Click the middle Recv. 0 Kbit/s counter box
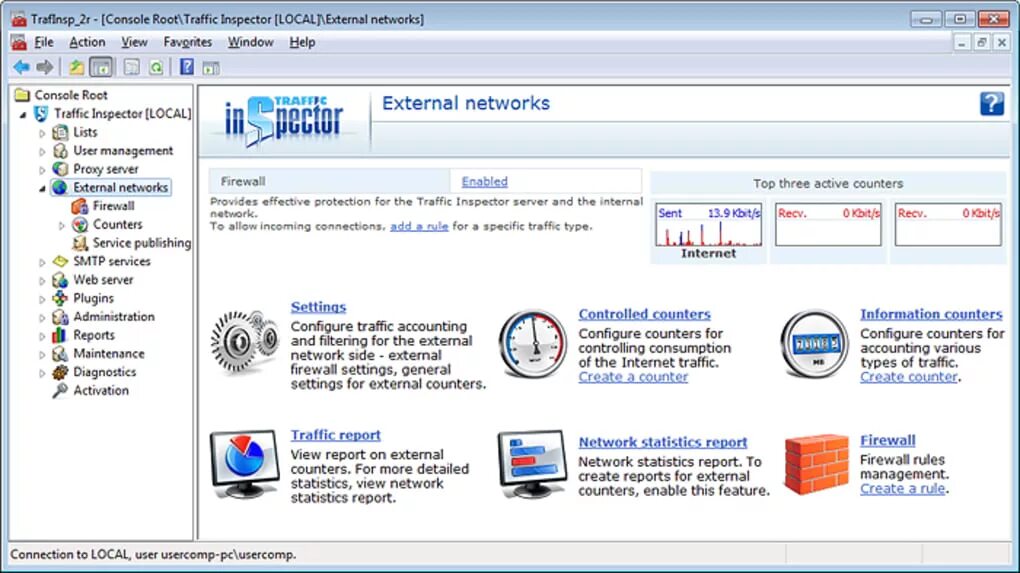Screen dimensions: 1020x573 (828, 225)
